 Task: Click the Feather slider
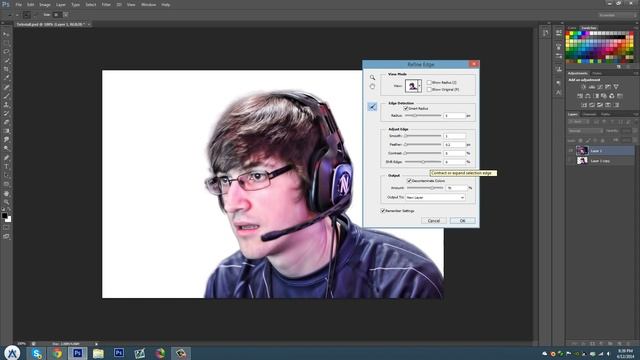(423, 144)
